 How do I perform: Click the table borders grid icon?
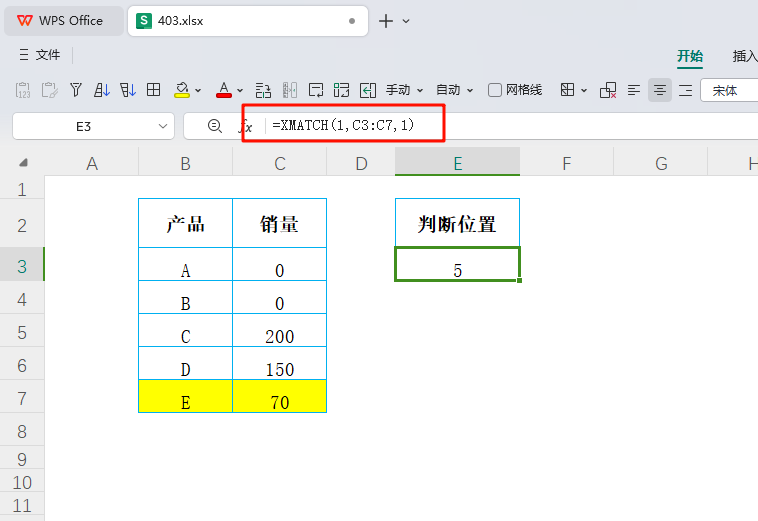coord(154,90)
